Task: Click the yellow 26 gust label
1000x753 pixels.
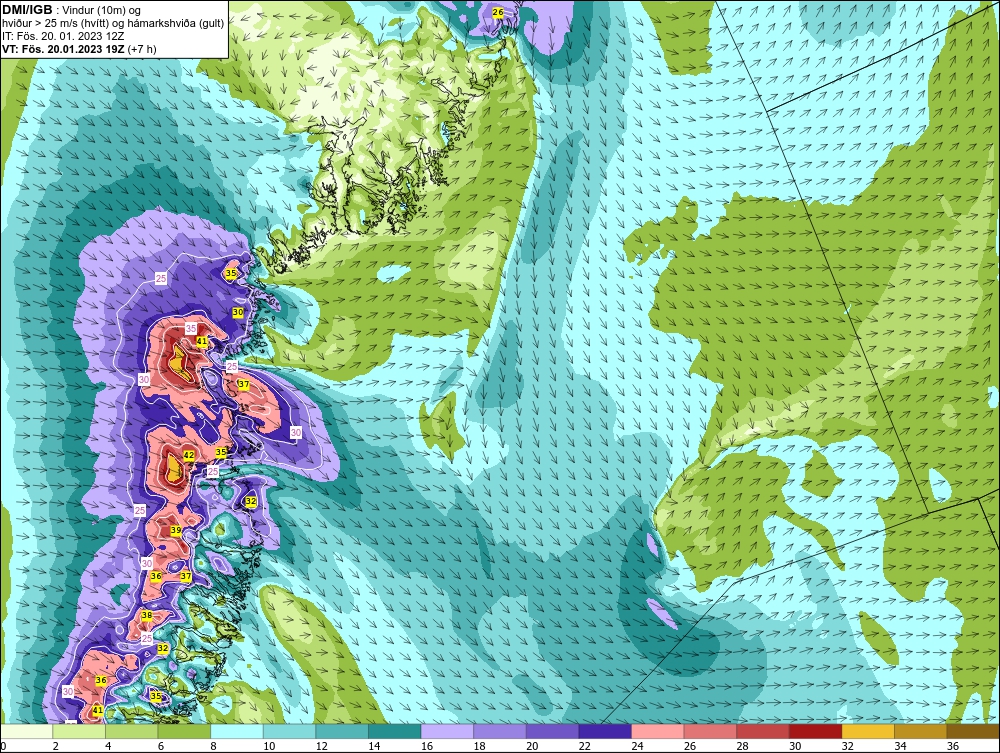Action: (498, 12)
